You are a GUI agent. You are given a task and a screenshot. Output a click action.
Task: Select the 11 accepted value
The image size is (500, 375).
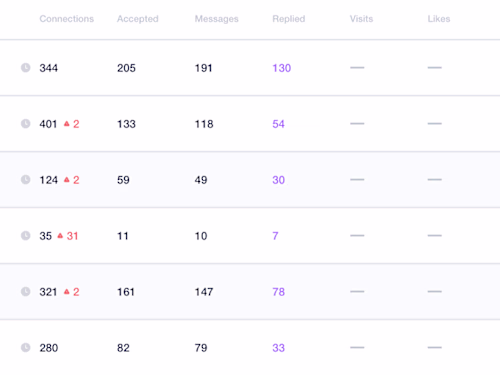click(123, 236)
